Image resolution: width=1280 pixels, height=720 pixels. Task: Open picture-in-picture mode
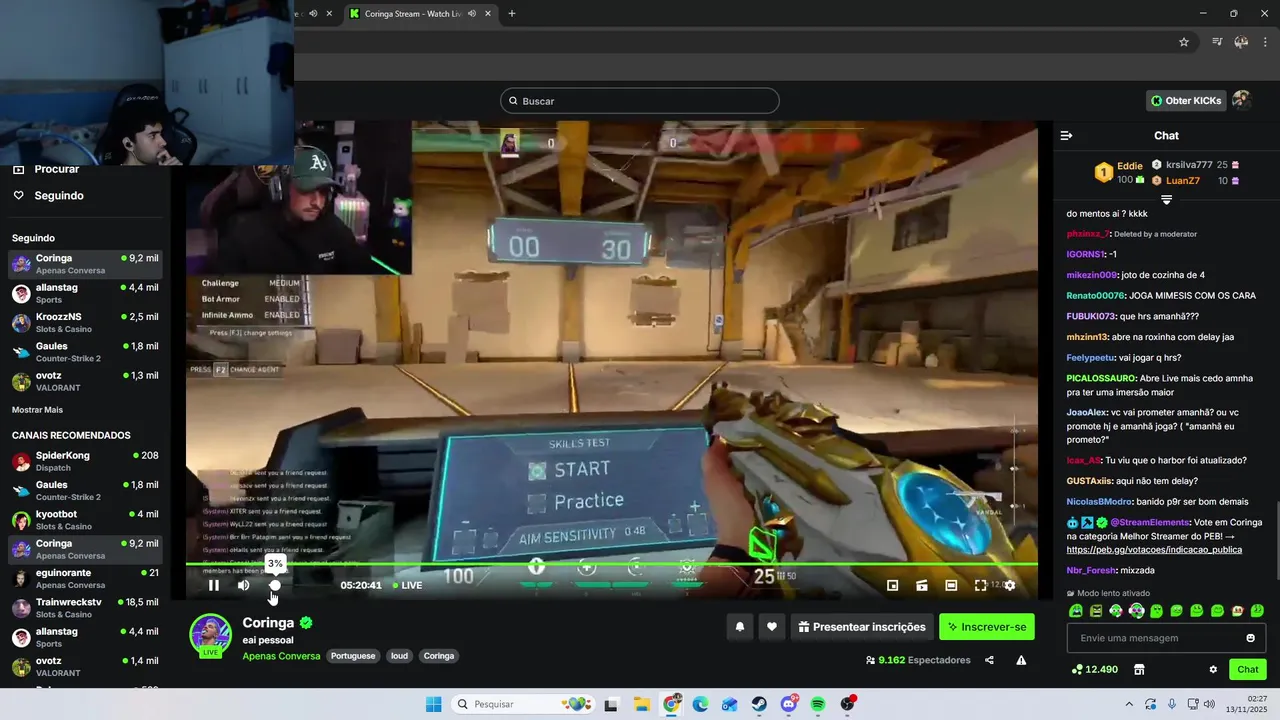pos(892,585)
